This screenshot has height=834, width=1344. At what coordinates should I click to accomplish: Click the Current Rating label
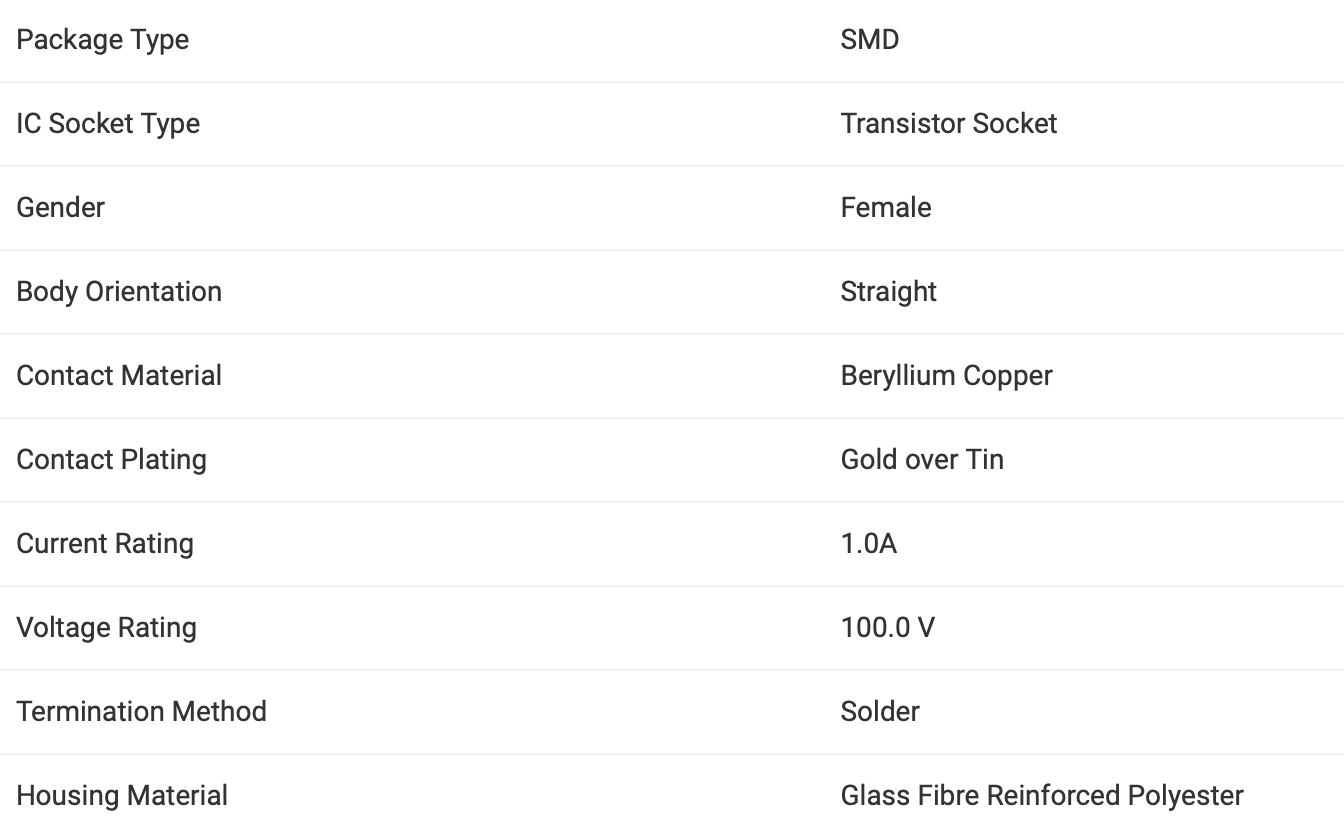click(x=105, y=544)
